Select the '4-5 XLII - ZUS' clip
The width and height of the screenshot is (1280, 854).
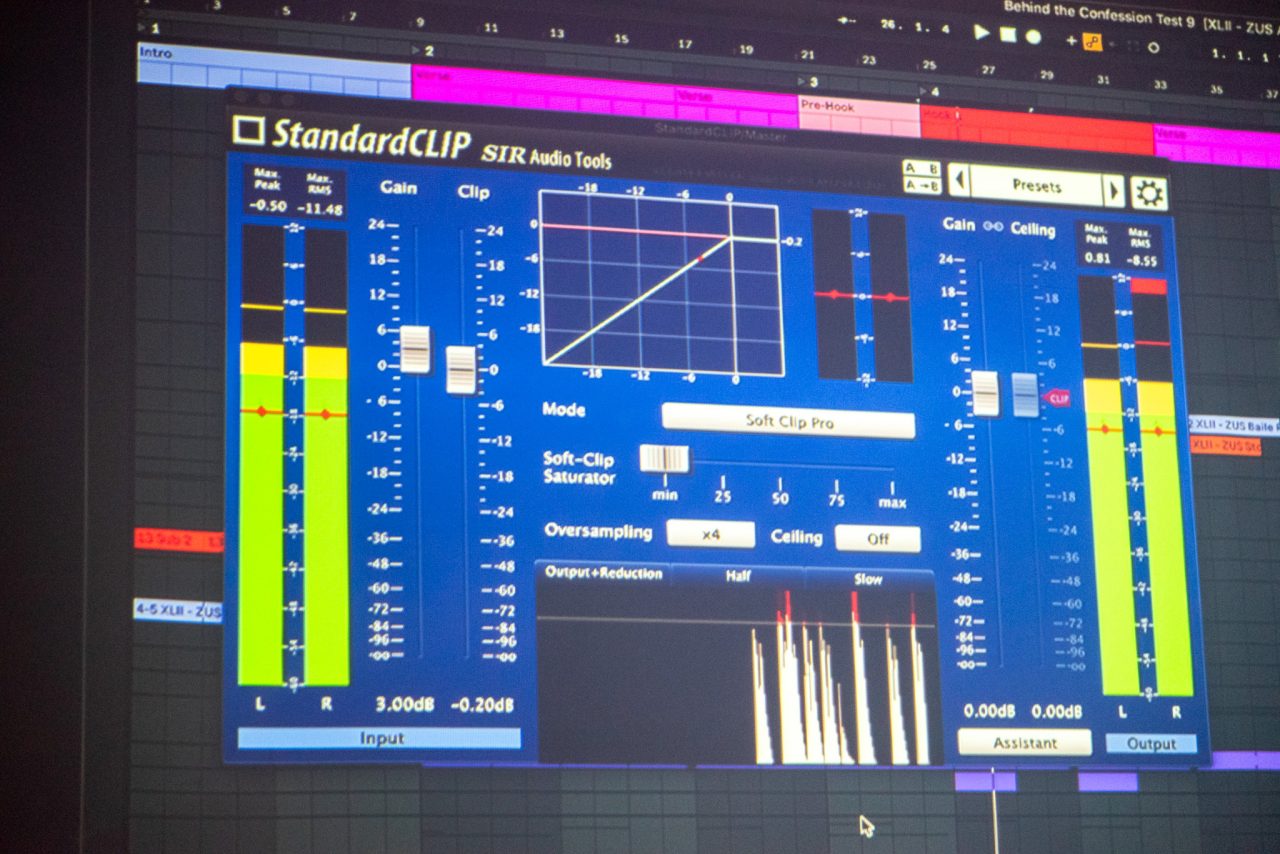pos(178,610)
